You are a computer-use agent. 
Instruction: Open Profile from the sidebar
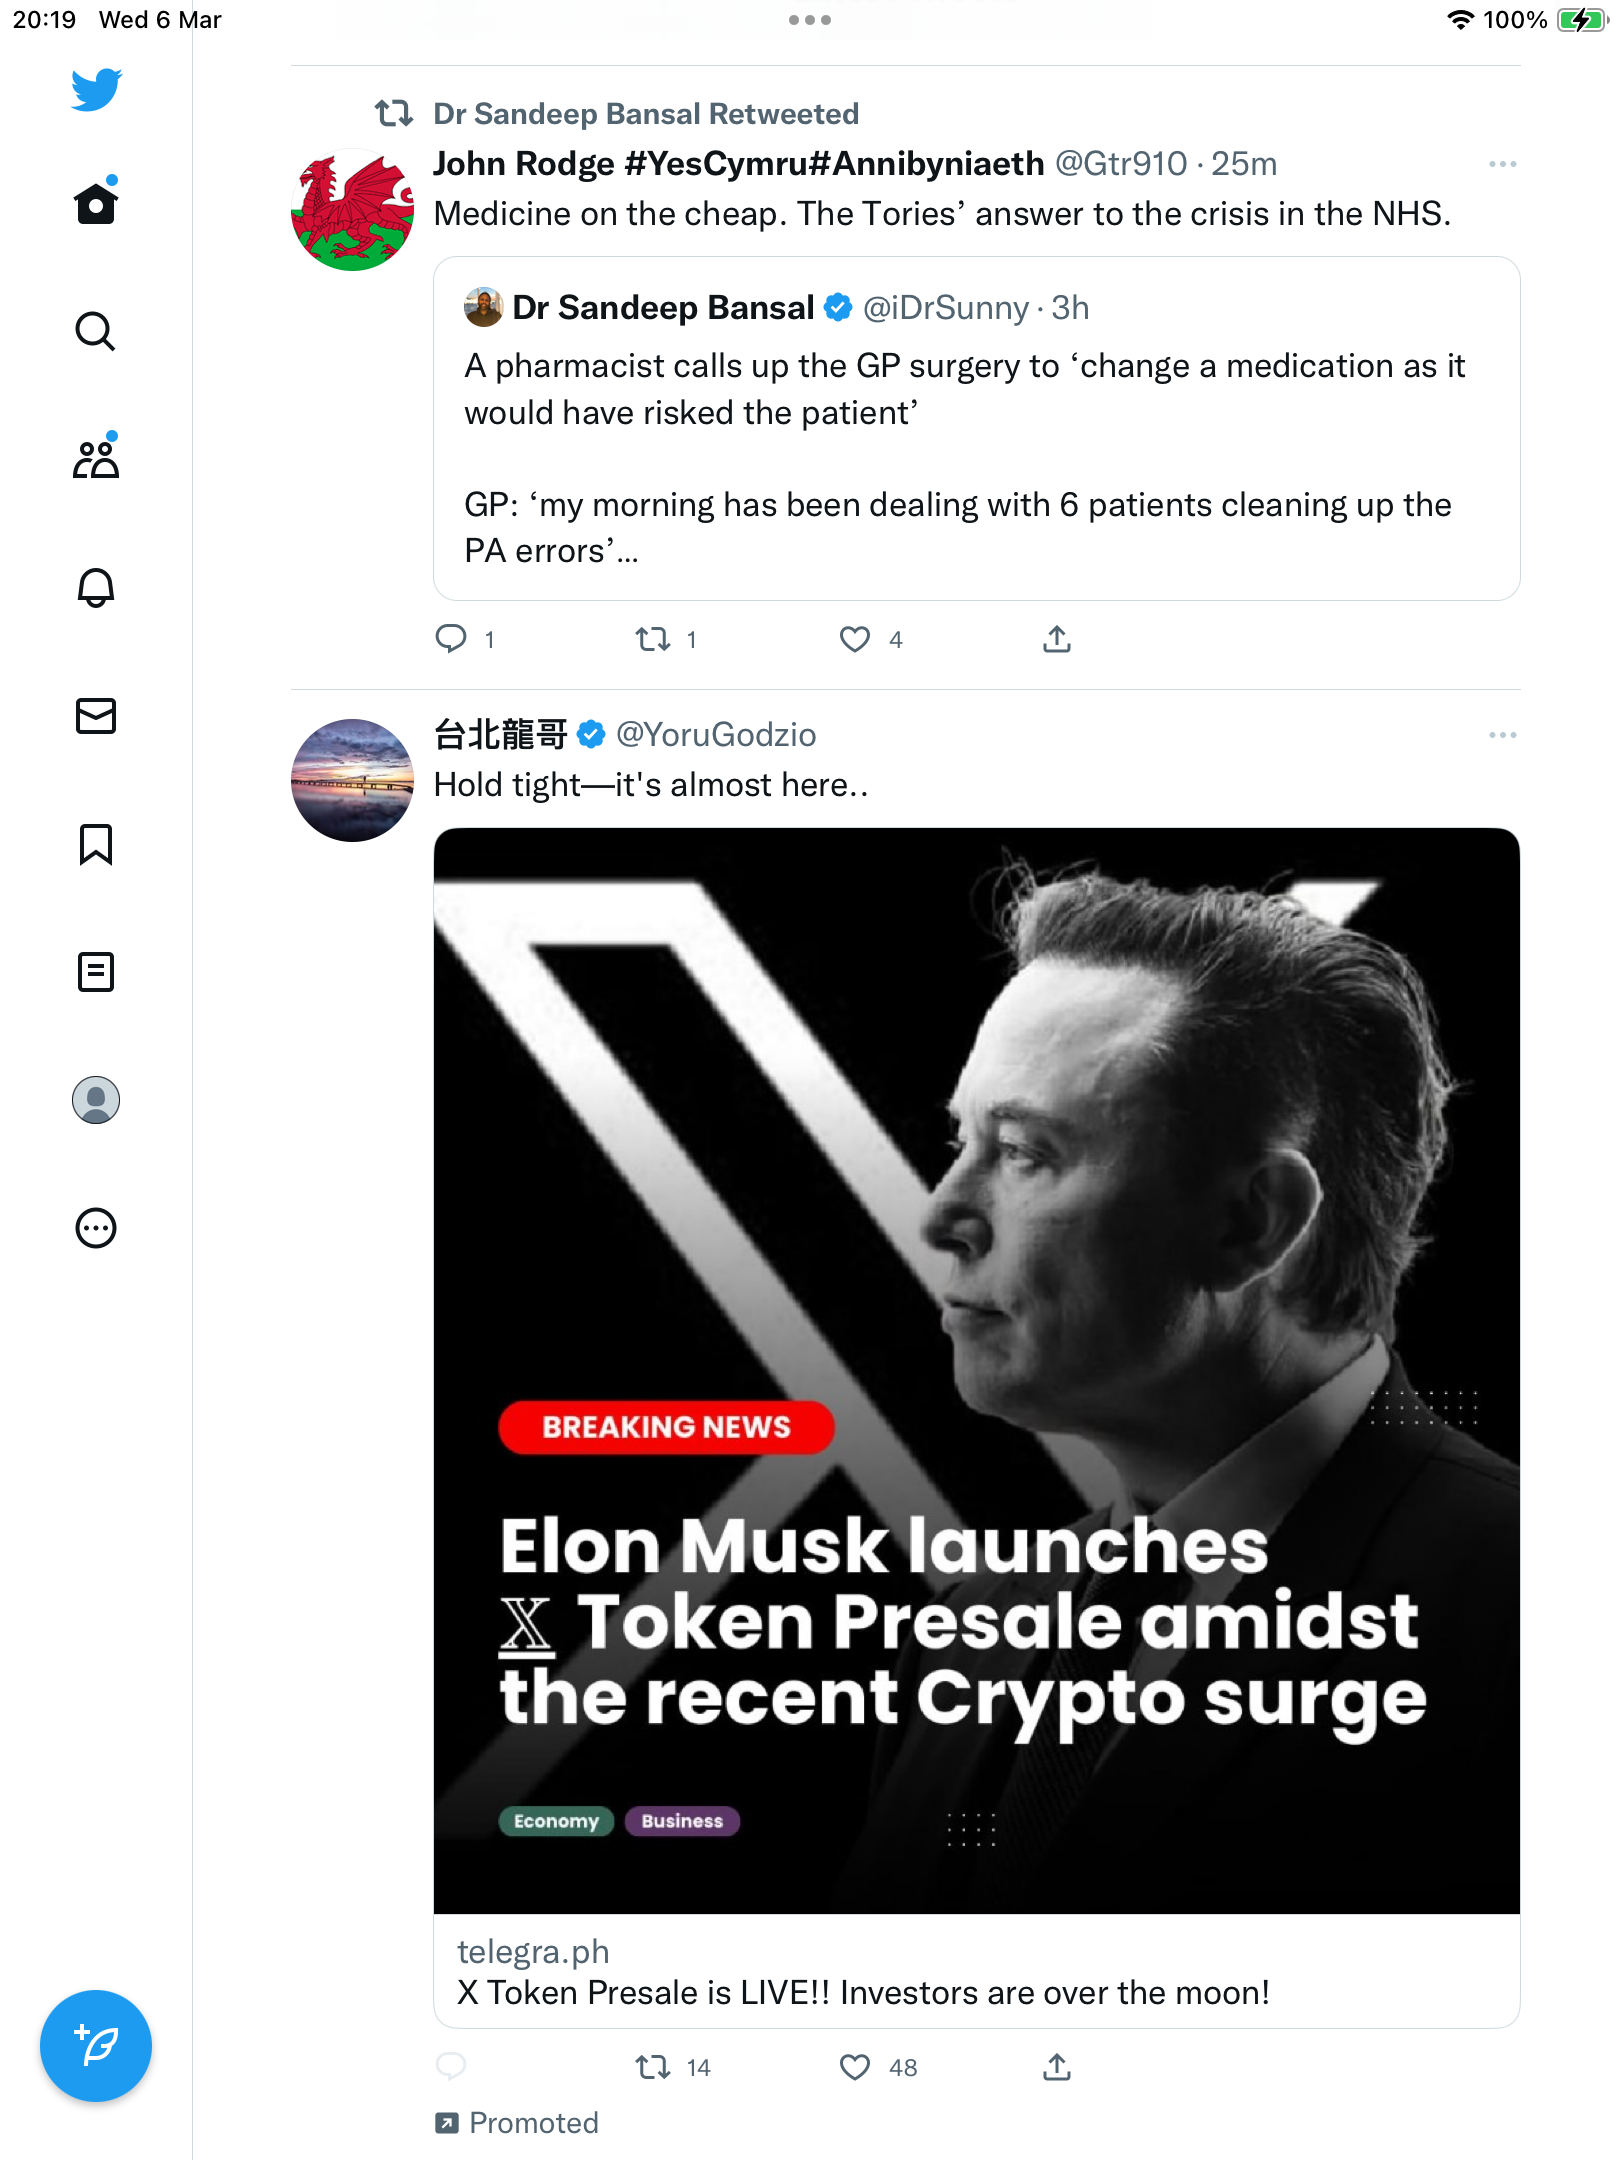96,1100
